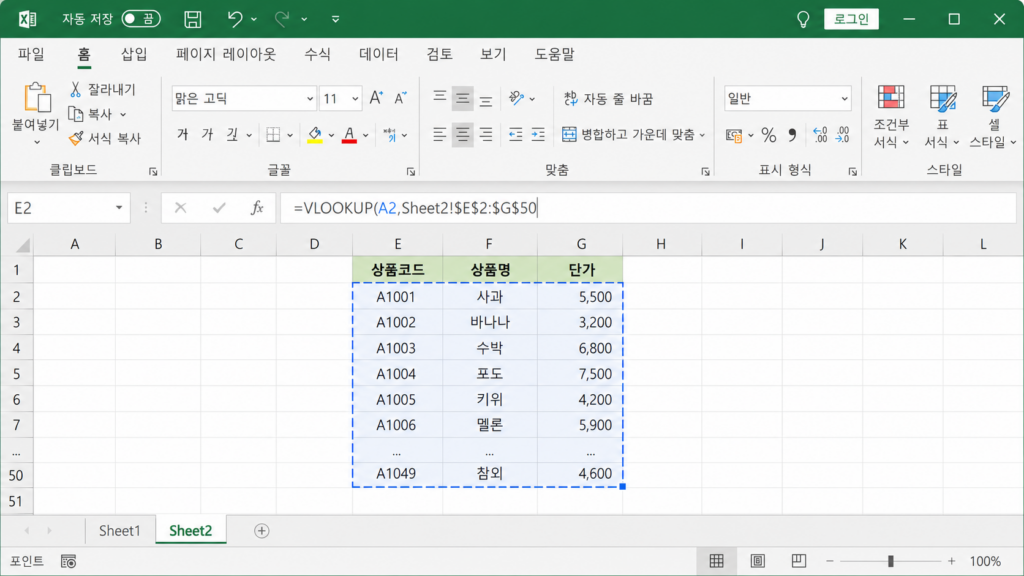Open format as table (표 서식)

[942, 117]
